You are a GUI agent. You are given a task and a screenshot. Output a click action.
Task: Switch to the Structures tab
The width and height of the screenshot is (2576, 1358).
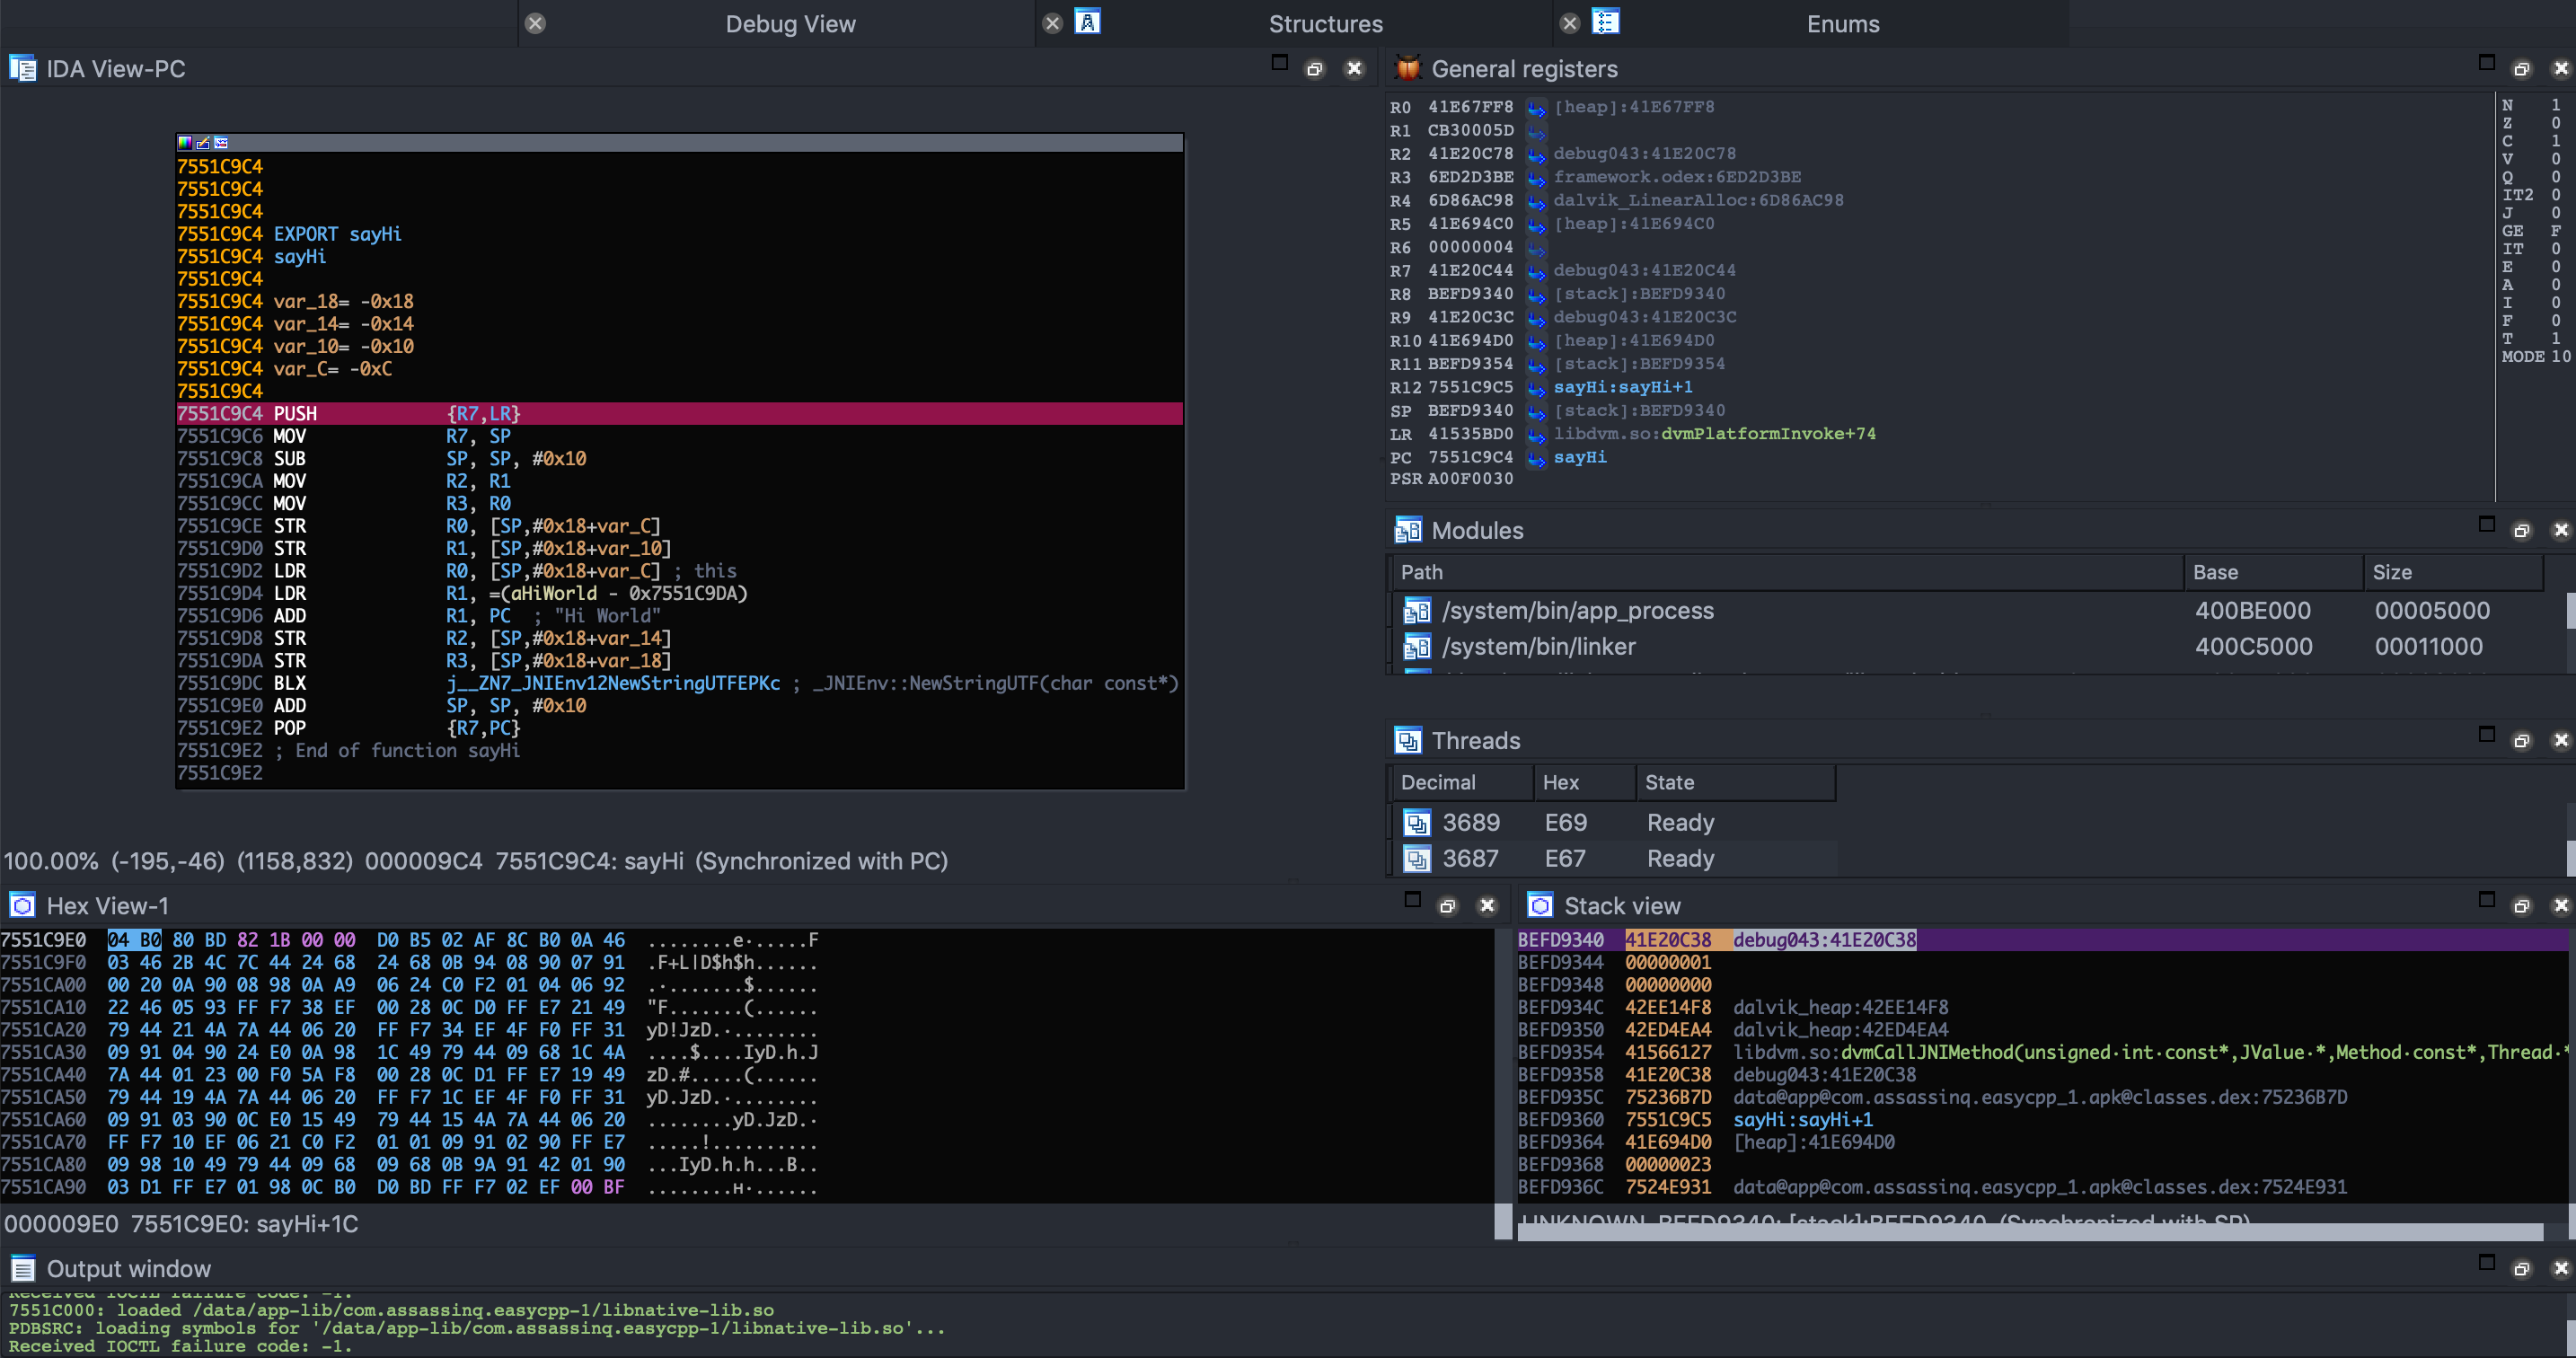point(1325,24)
